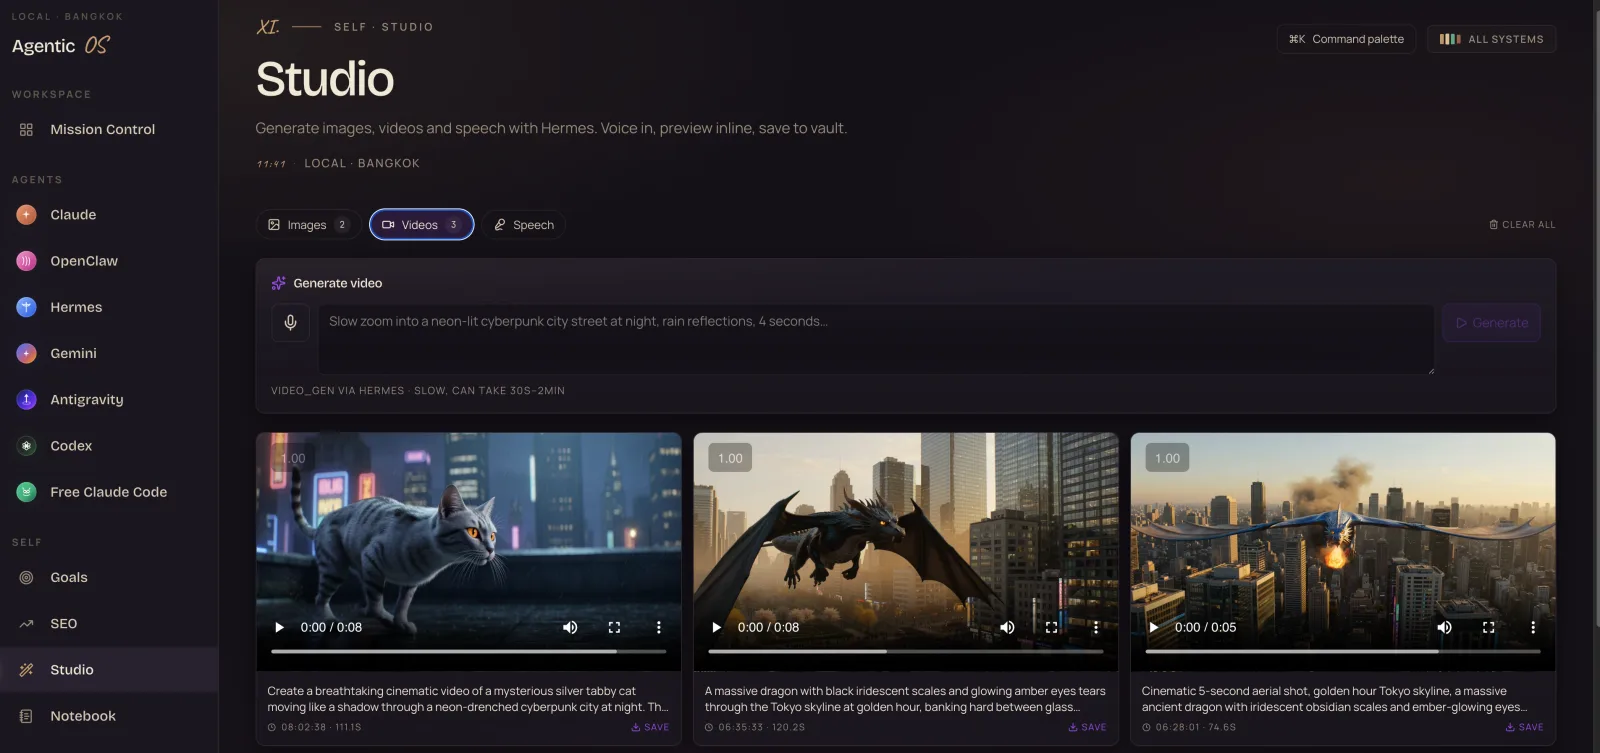Select the Claude agent icon
Image resolution: width=1600 pixels, height=753 pixels.
tap(27, 214)
